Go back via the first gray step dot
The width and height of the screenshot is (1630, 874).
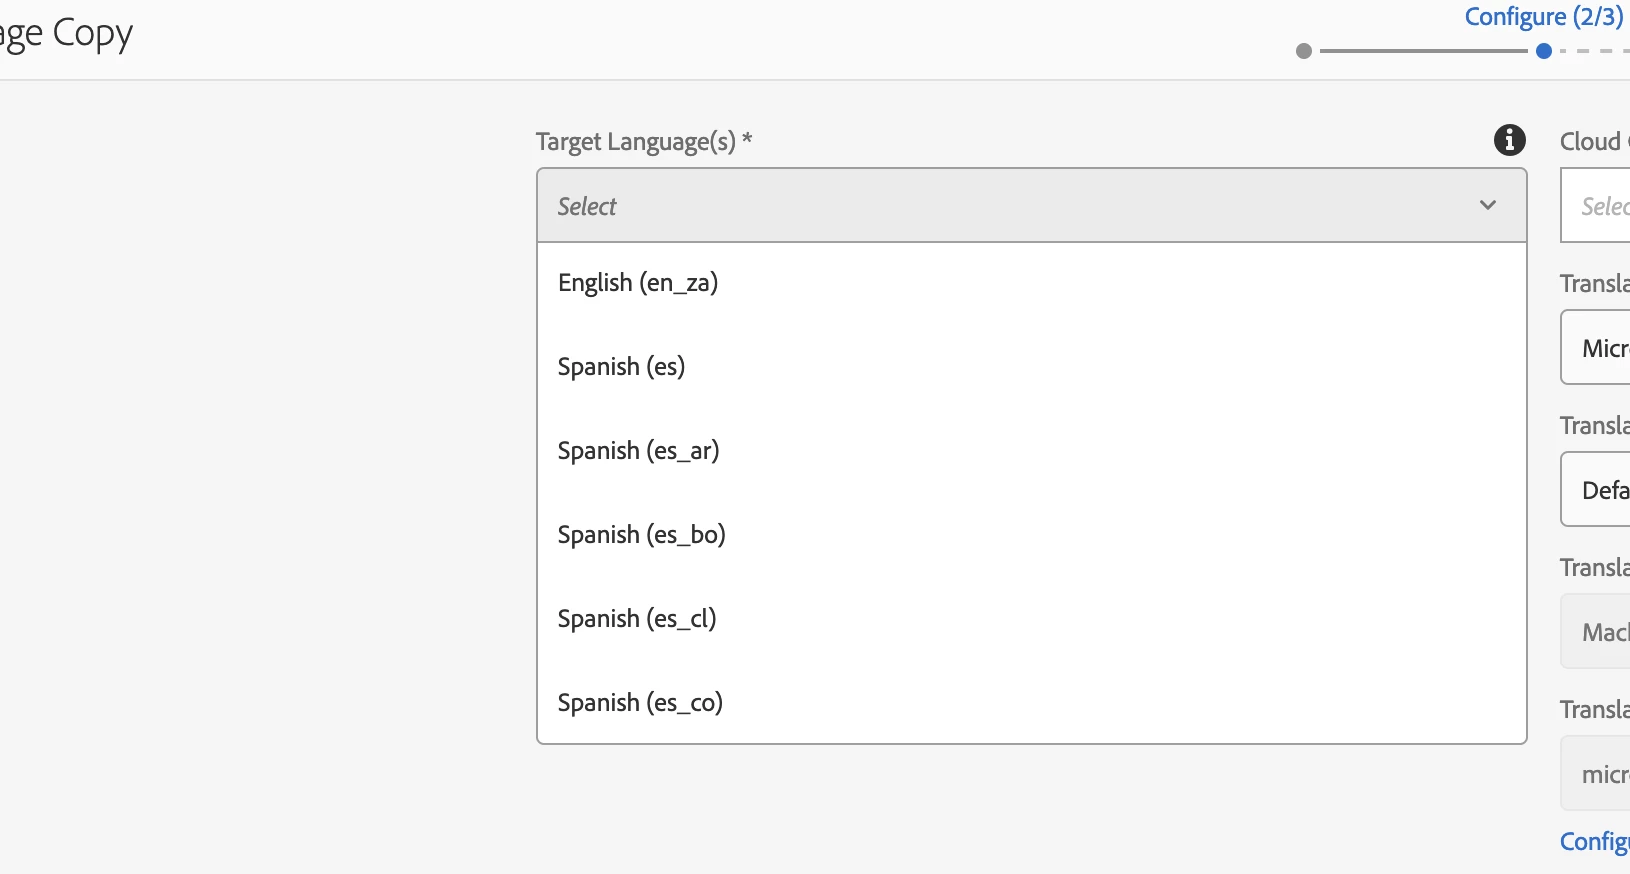pos(1303,51)
